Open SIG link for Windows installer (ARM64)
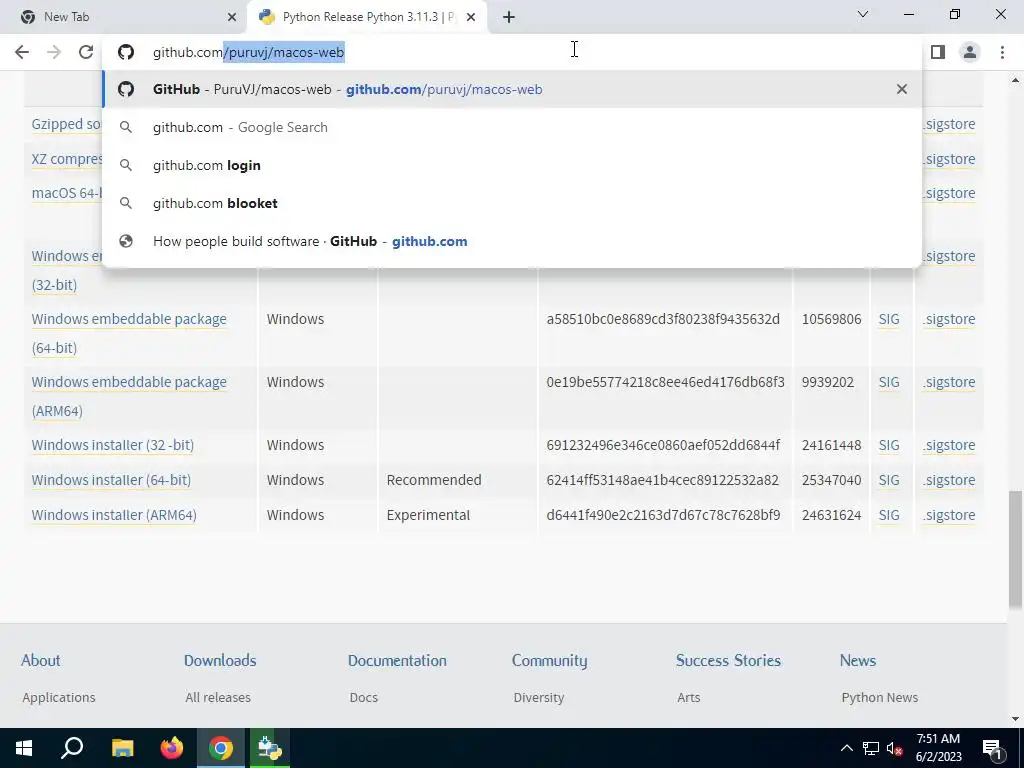 point(889,515)
